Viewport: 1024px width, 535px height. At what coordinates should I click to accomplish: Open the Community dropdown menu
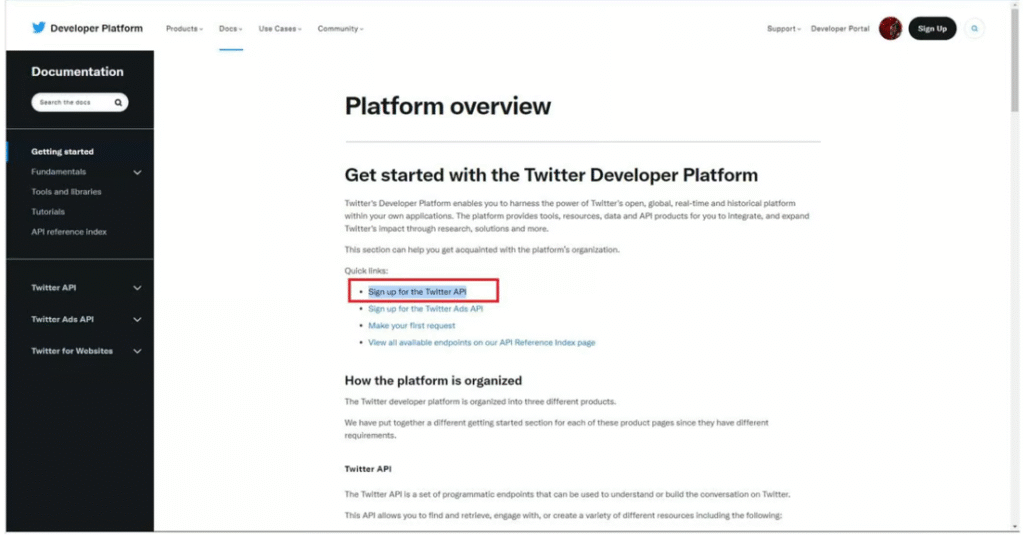tap(340, 29)
